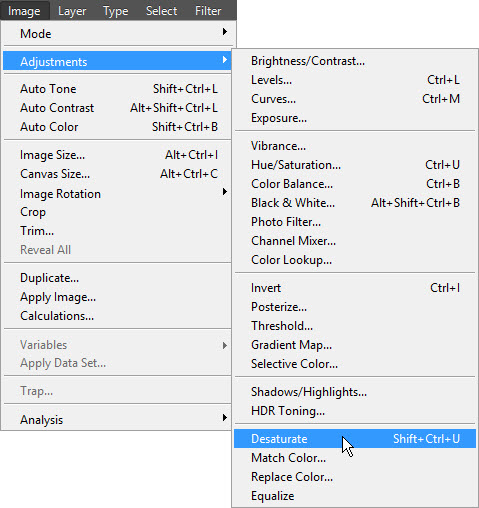Open the Select menu
The image size is (479, 508).
pos(162,11)
